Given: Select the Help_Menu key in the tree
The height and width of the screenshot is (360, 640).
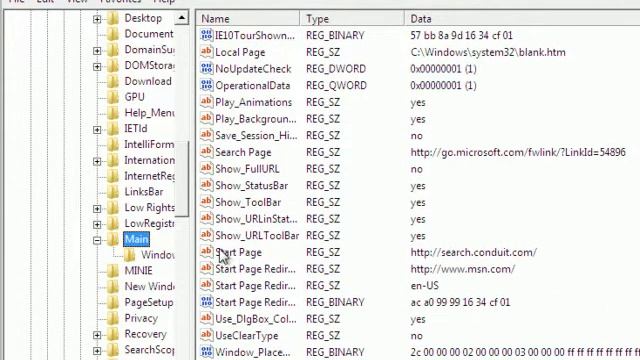Looking at the screenshot, I should tap(149, 113).
